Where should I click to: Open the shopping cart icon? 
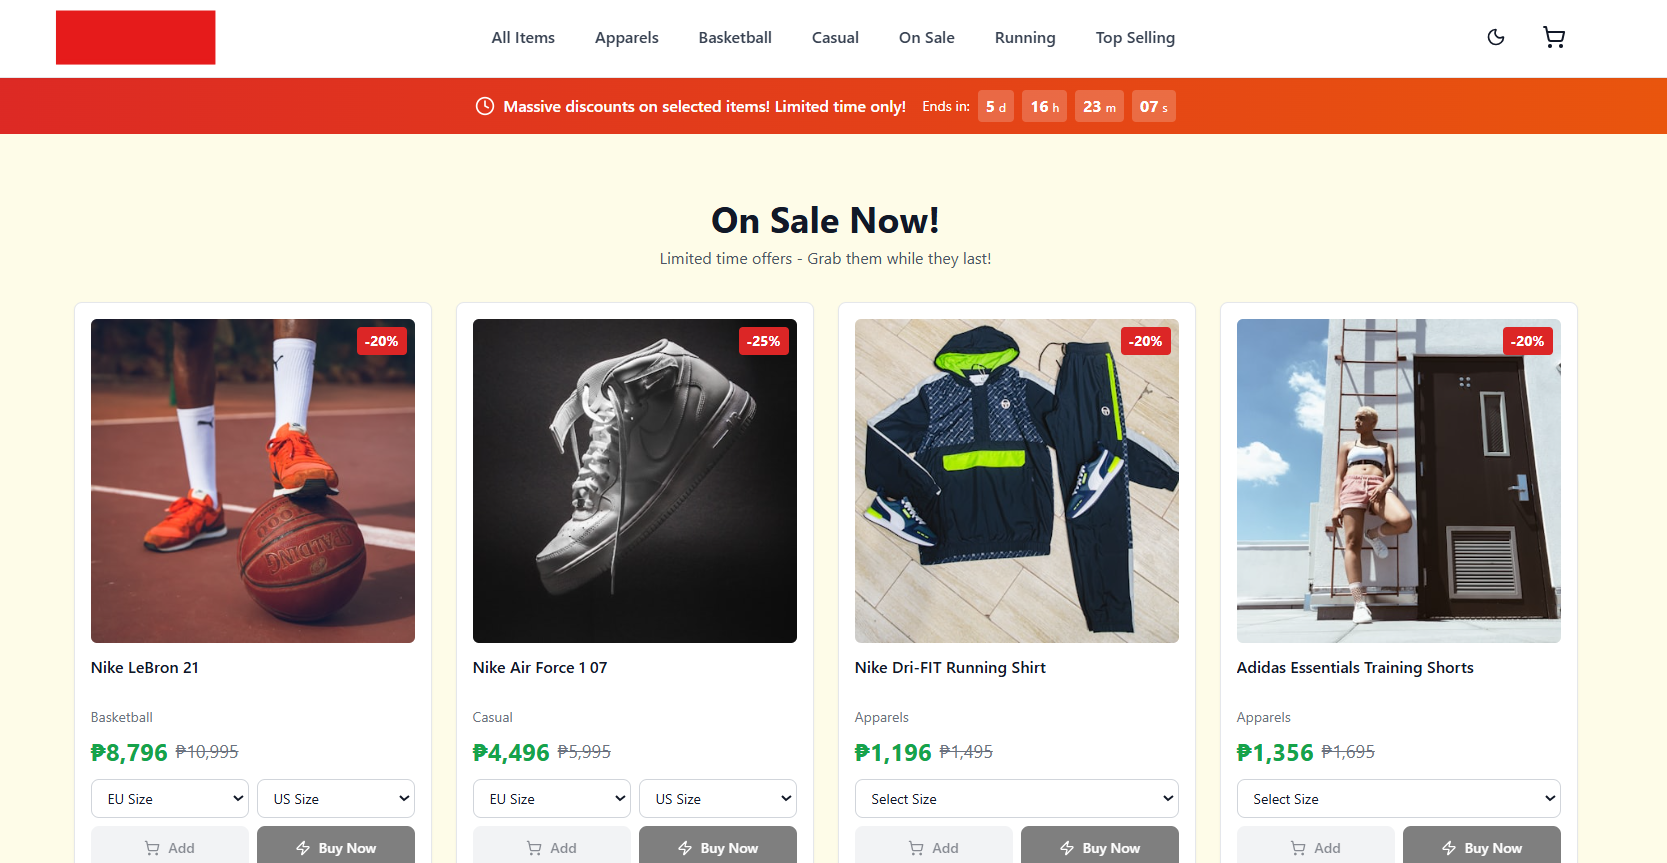1554,37
